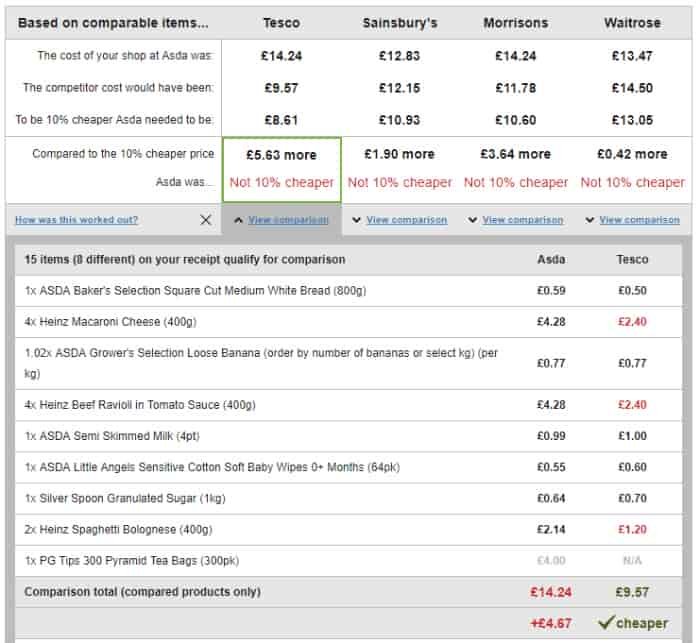
Task: Click the '£3.64 more' Morrisons value
Action: click(516, 154)
